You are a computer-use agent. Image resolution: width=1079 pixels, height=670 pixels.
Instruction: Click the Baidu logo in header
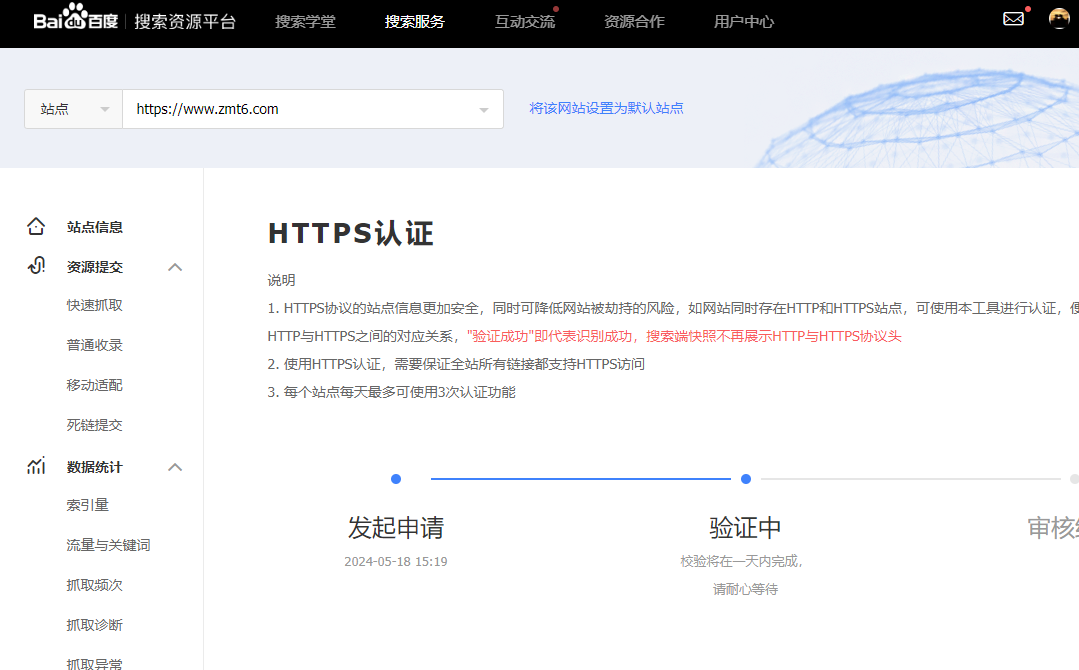click(76, 18)
